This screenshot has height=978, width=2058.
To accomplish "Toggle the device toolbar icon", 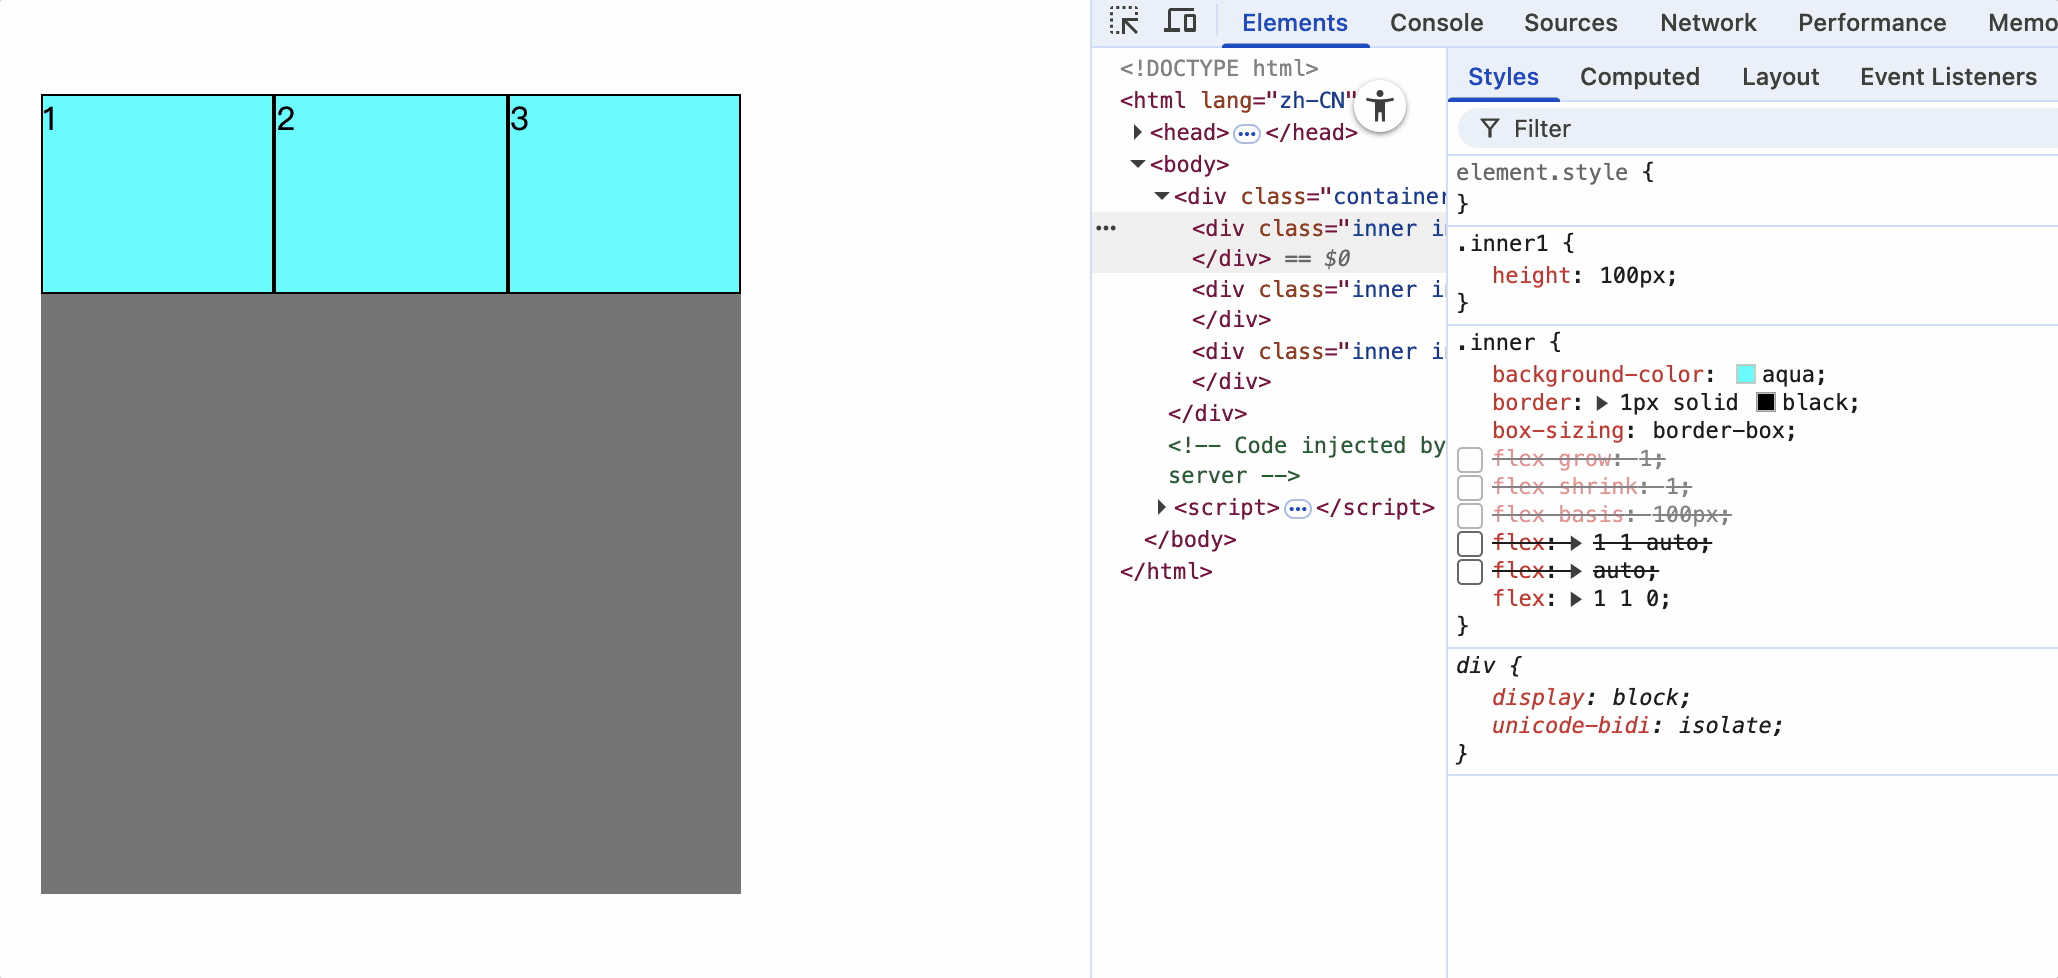I will tap(1181, 21).
